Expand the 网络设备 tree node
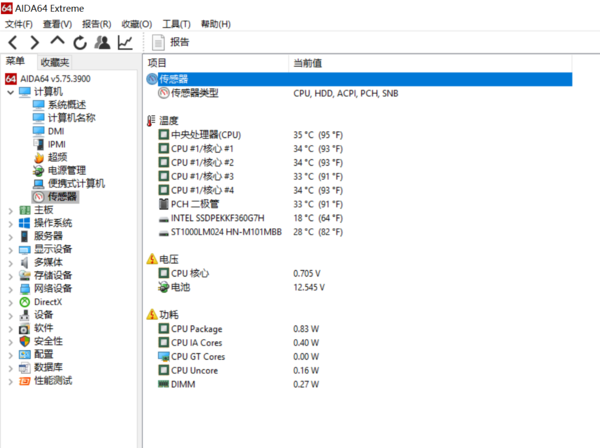Screen dimensions: 600x448 pyautogui.click(x=10, y=289)
